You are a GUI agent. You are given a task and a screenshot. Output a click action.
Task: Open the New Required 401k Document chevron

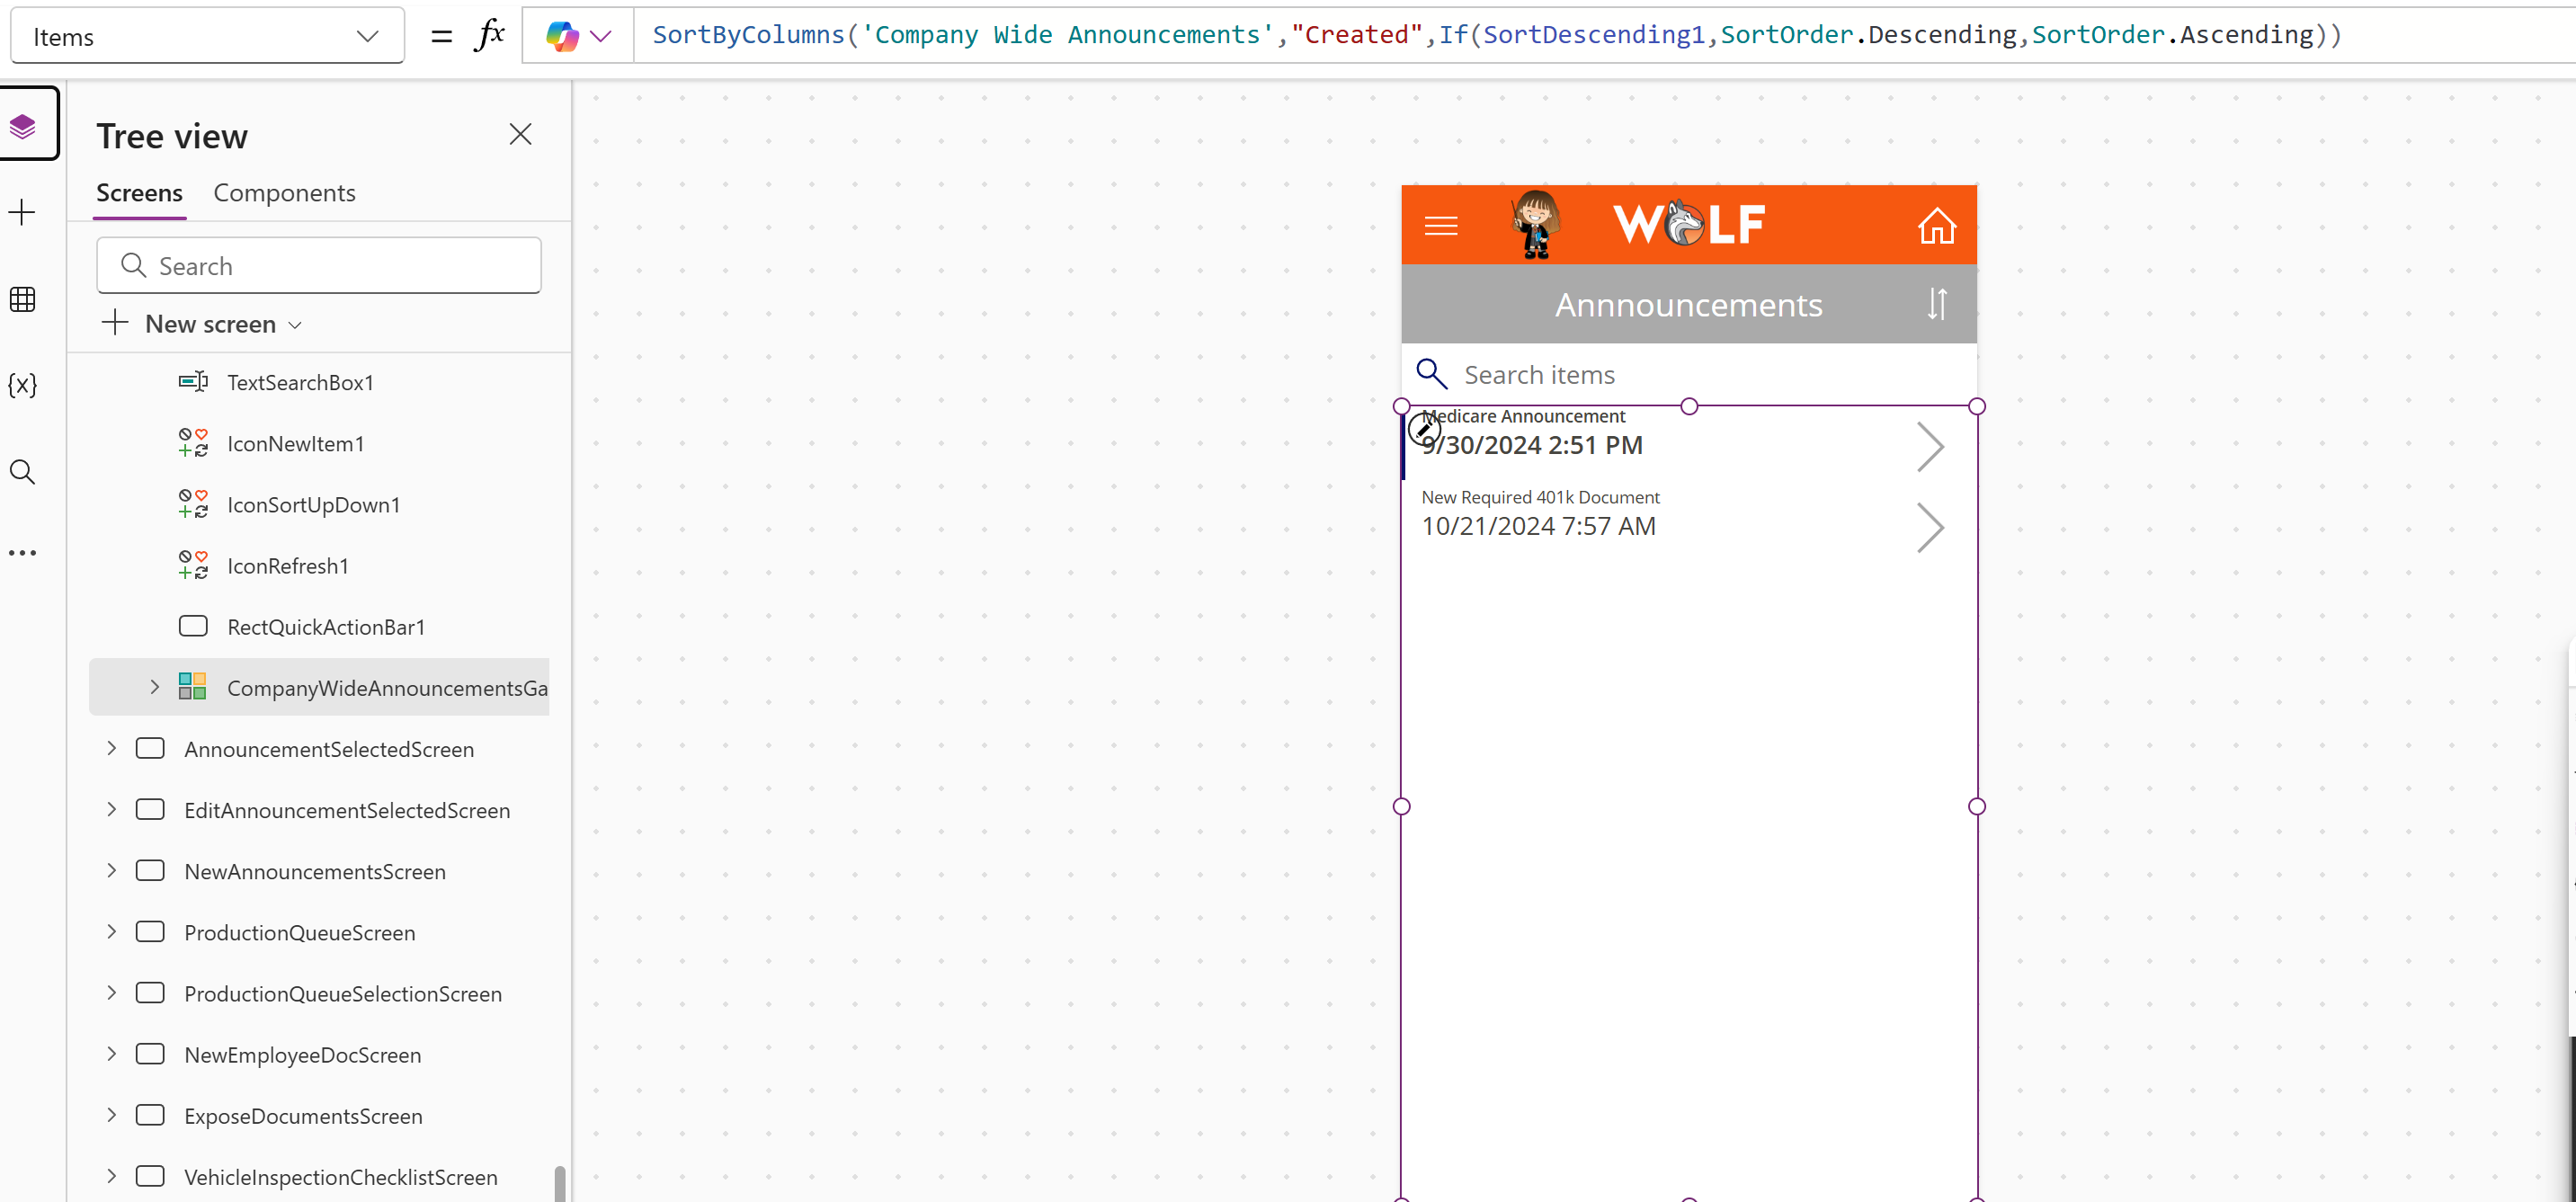coord(1930,528)
